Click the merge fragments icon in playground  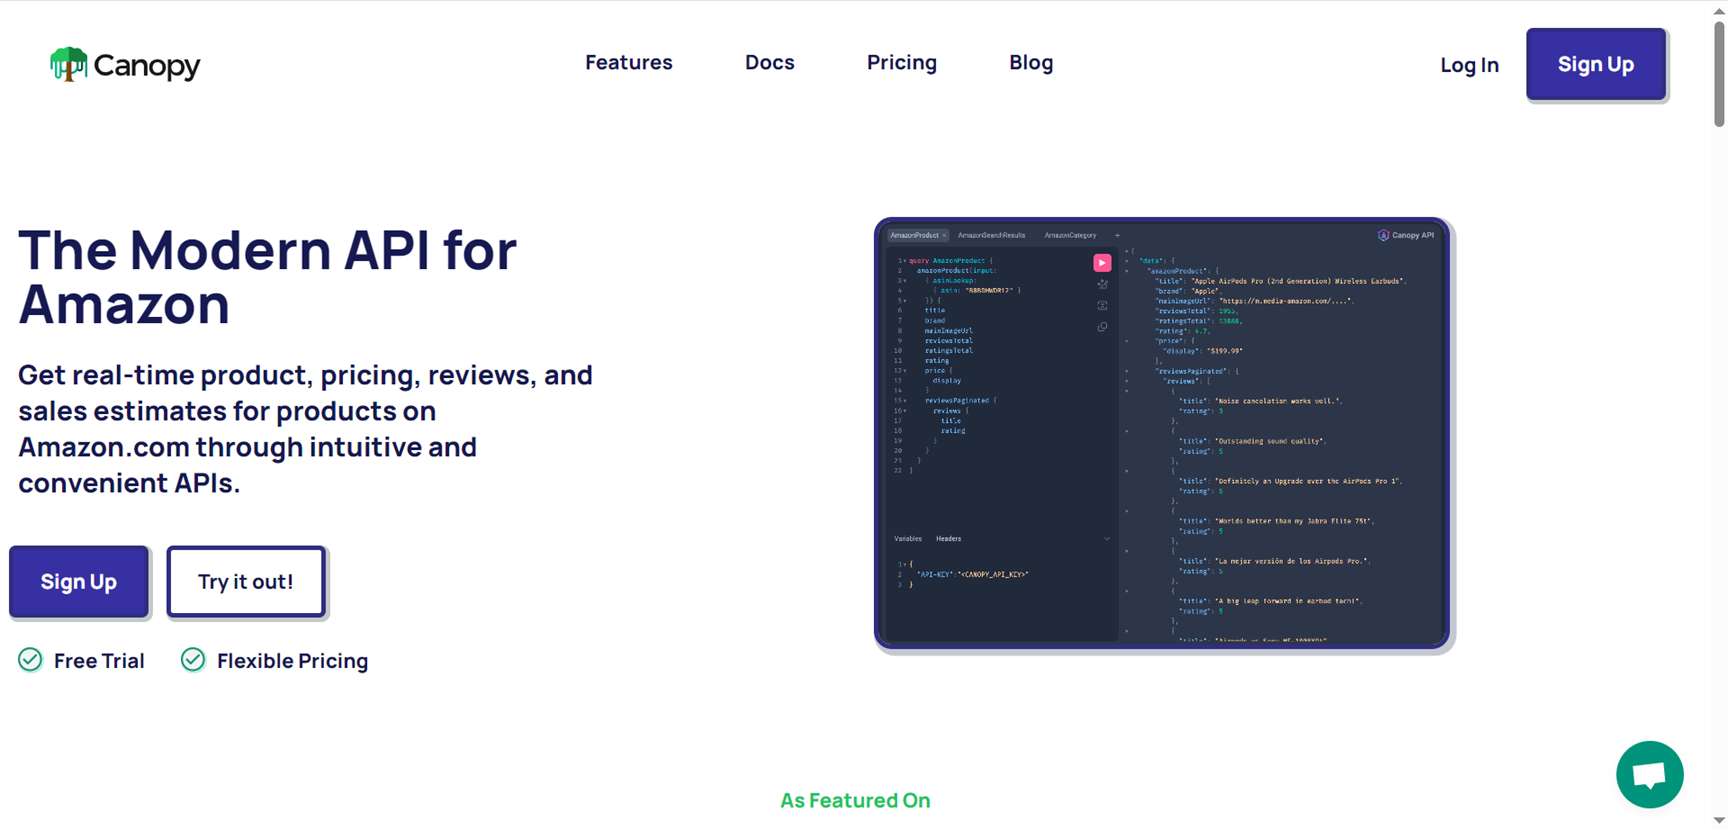tap(1102, 305)
